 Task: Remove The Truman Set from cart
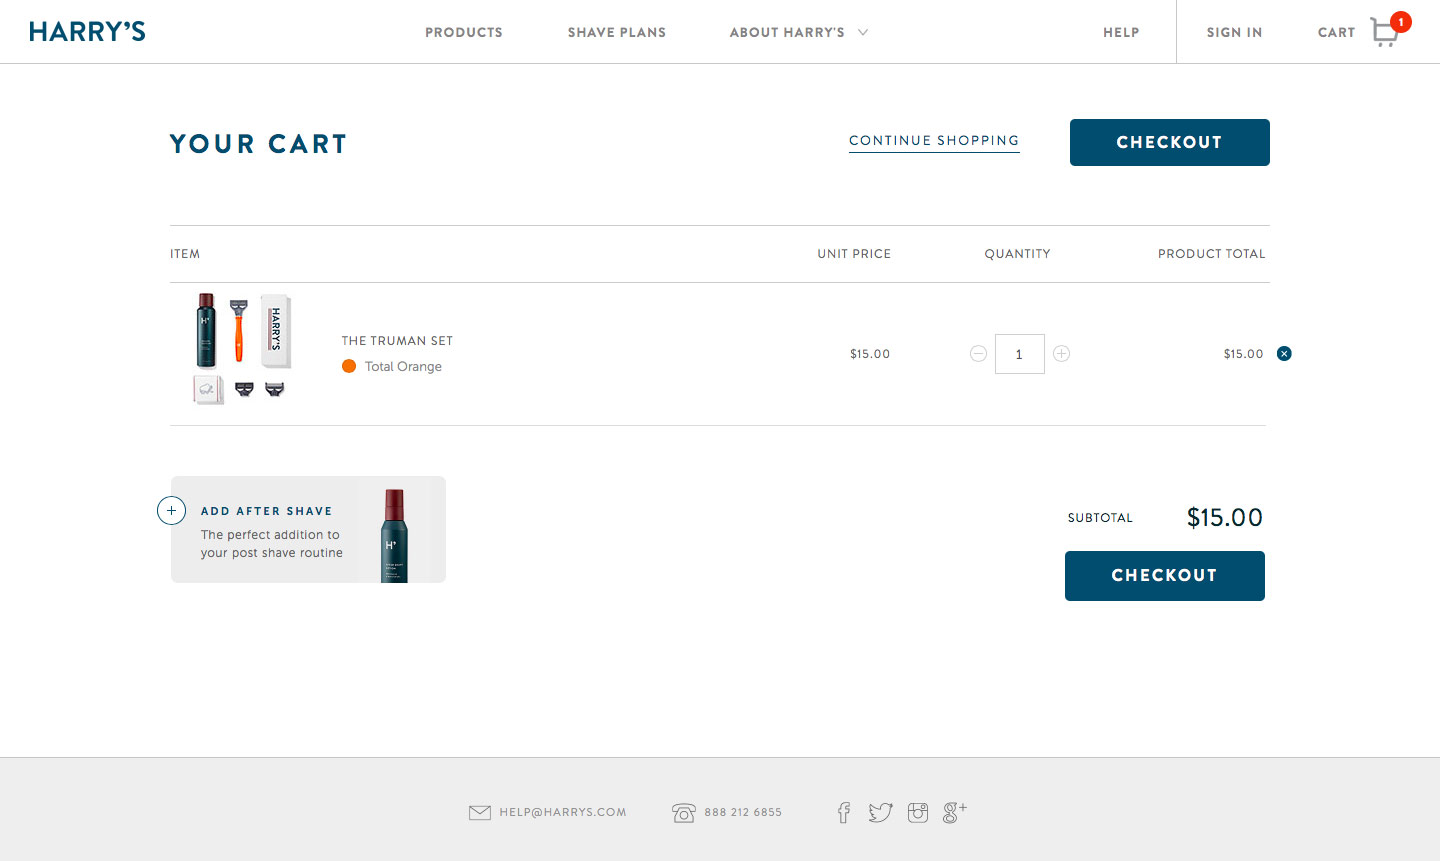[1284, 353]
